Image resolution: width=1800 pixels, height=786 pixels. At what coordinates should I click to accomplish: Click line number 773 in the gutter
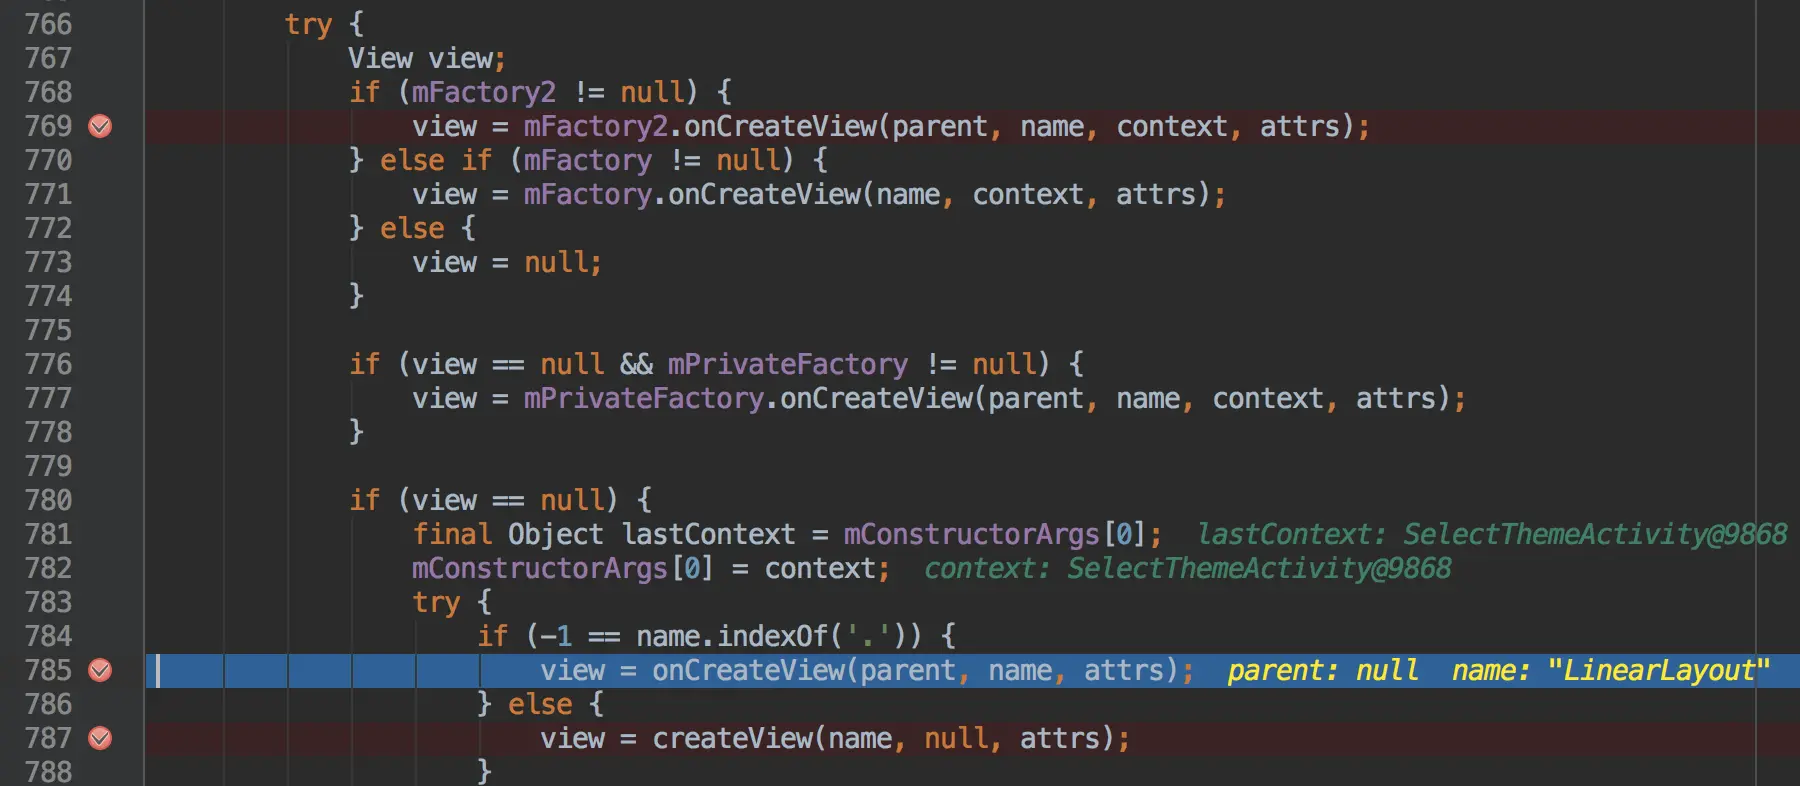pos(48,262)
